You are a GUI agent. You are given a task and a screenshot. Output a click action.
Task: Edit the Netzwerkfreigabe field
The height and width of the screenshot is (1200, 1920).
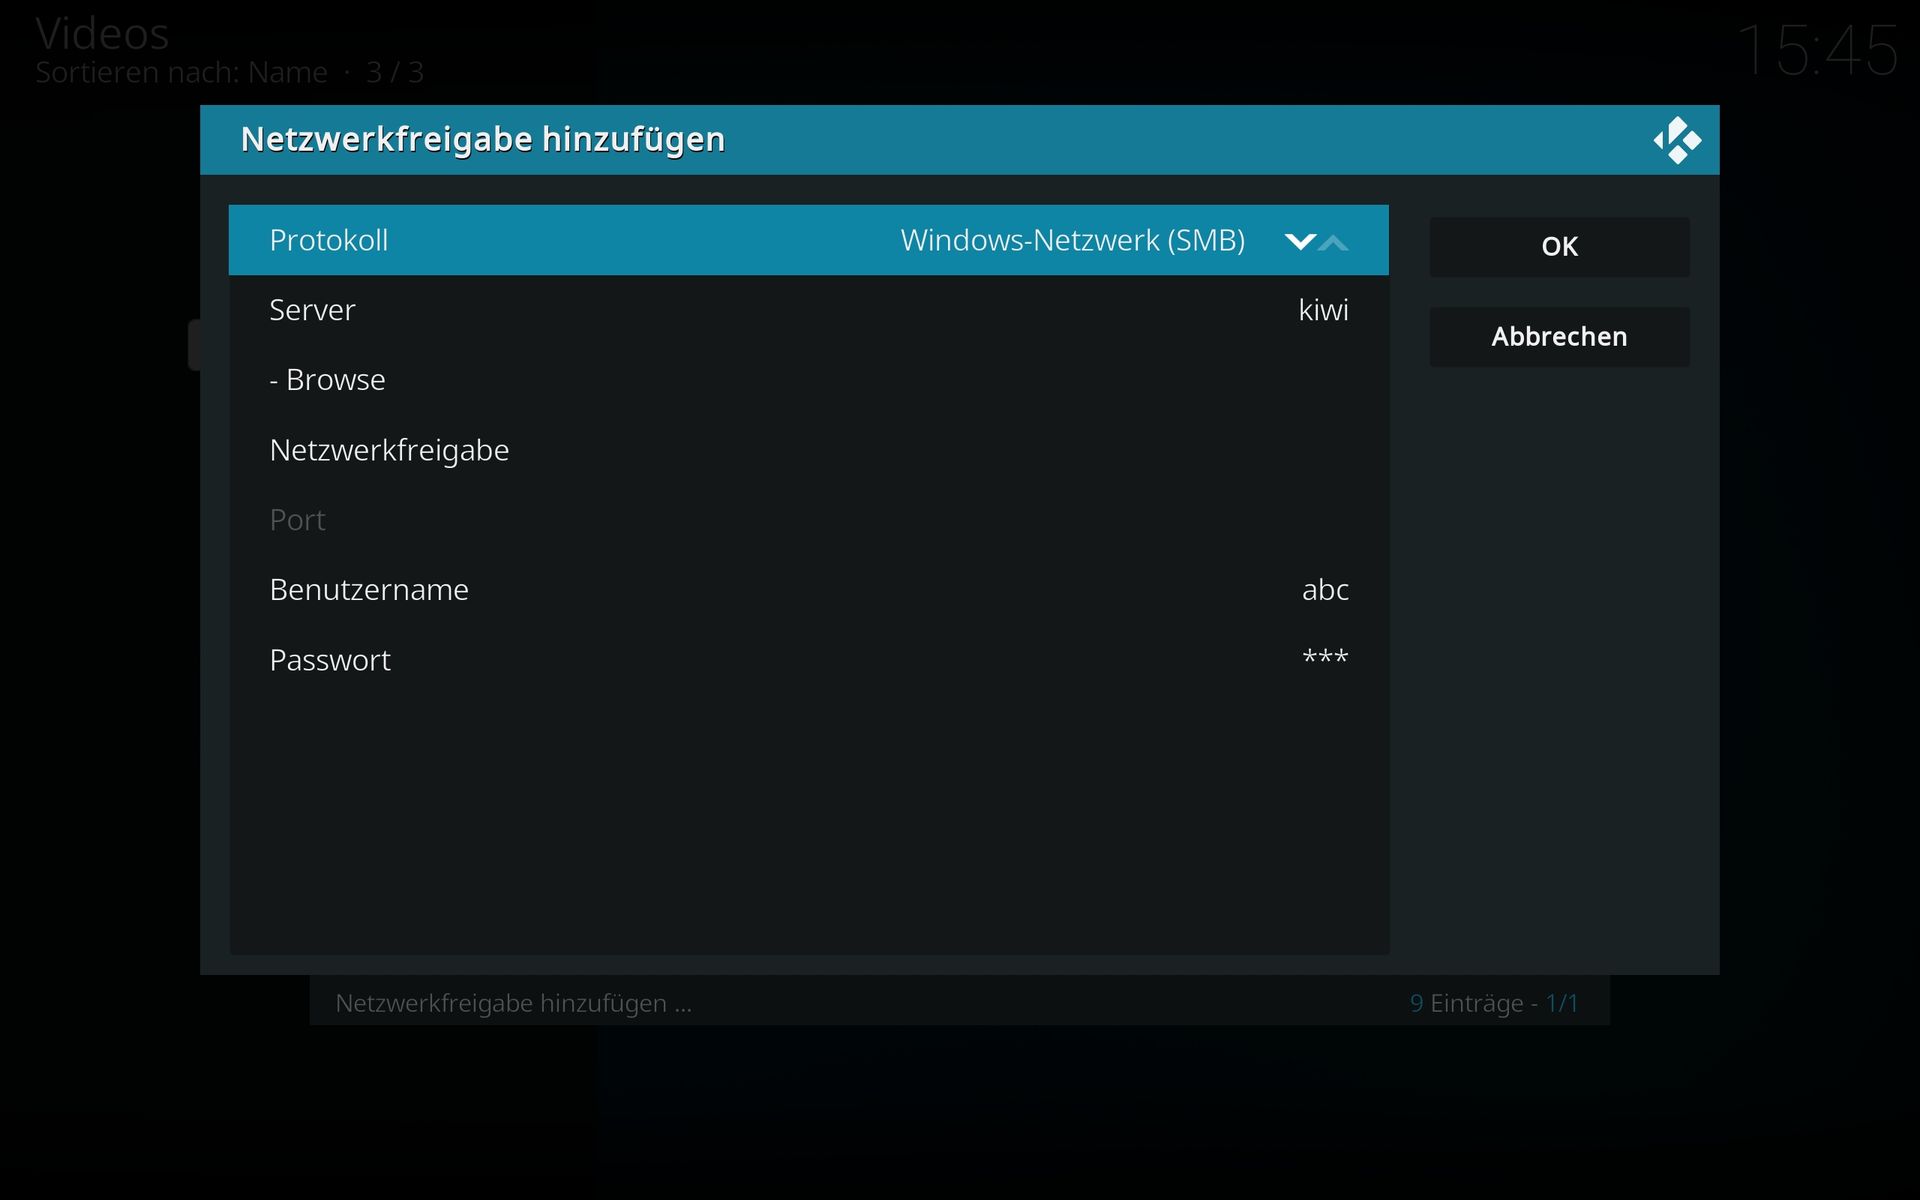(x=808, y=450)
